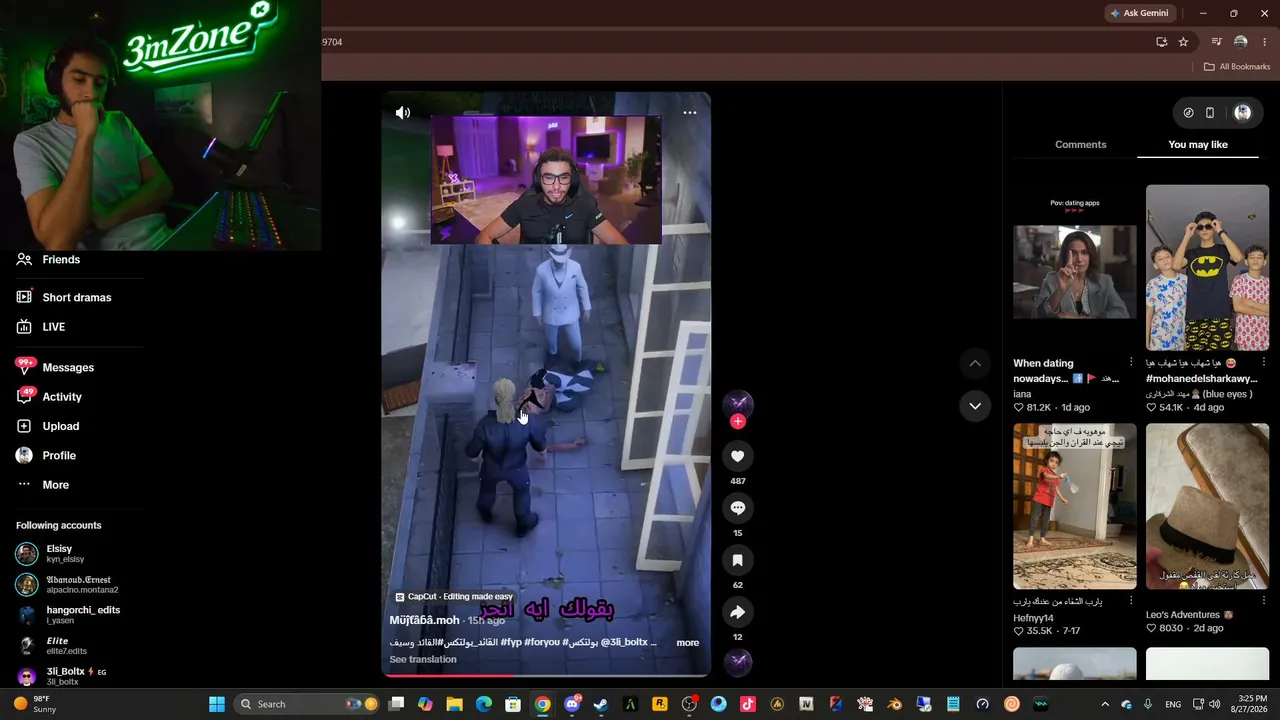Open options for the #mohanedelsharkawy card
The height and width of the screenshot is (720, 1280).
(x=1264, y=362)
